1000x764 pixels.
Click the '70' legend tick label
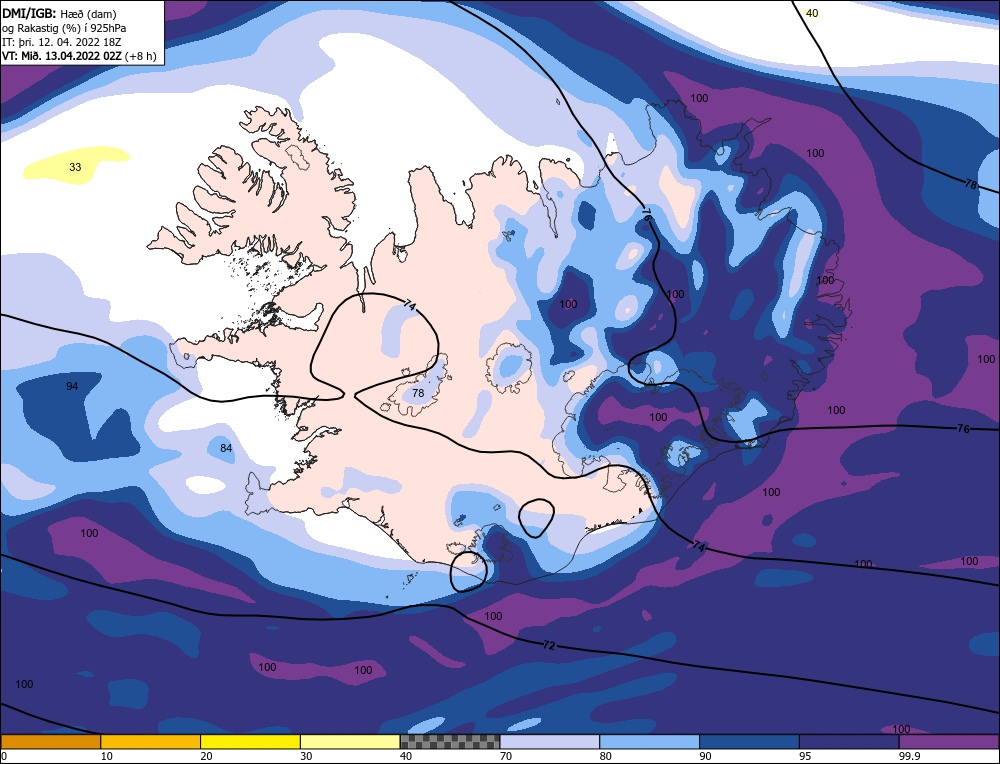point(506,756)
